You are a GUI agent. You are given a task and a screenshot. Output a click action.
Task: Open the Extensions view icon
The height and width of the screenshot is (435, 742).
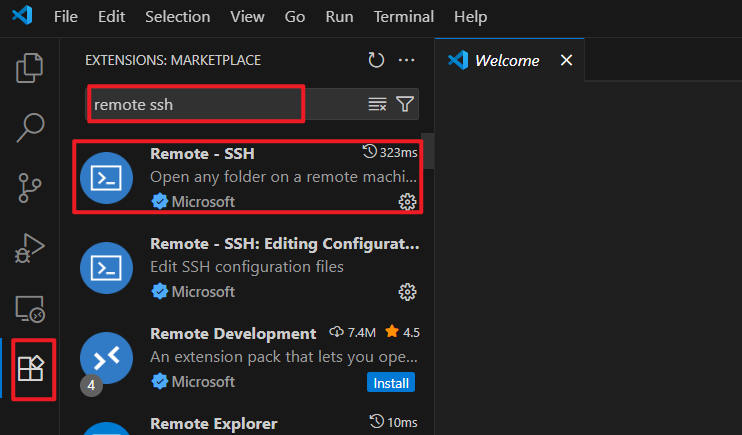[31, 369]
